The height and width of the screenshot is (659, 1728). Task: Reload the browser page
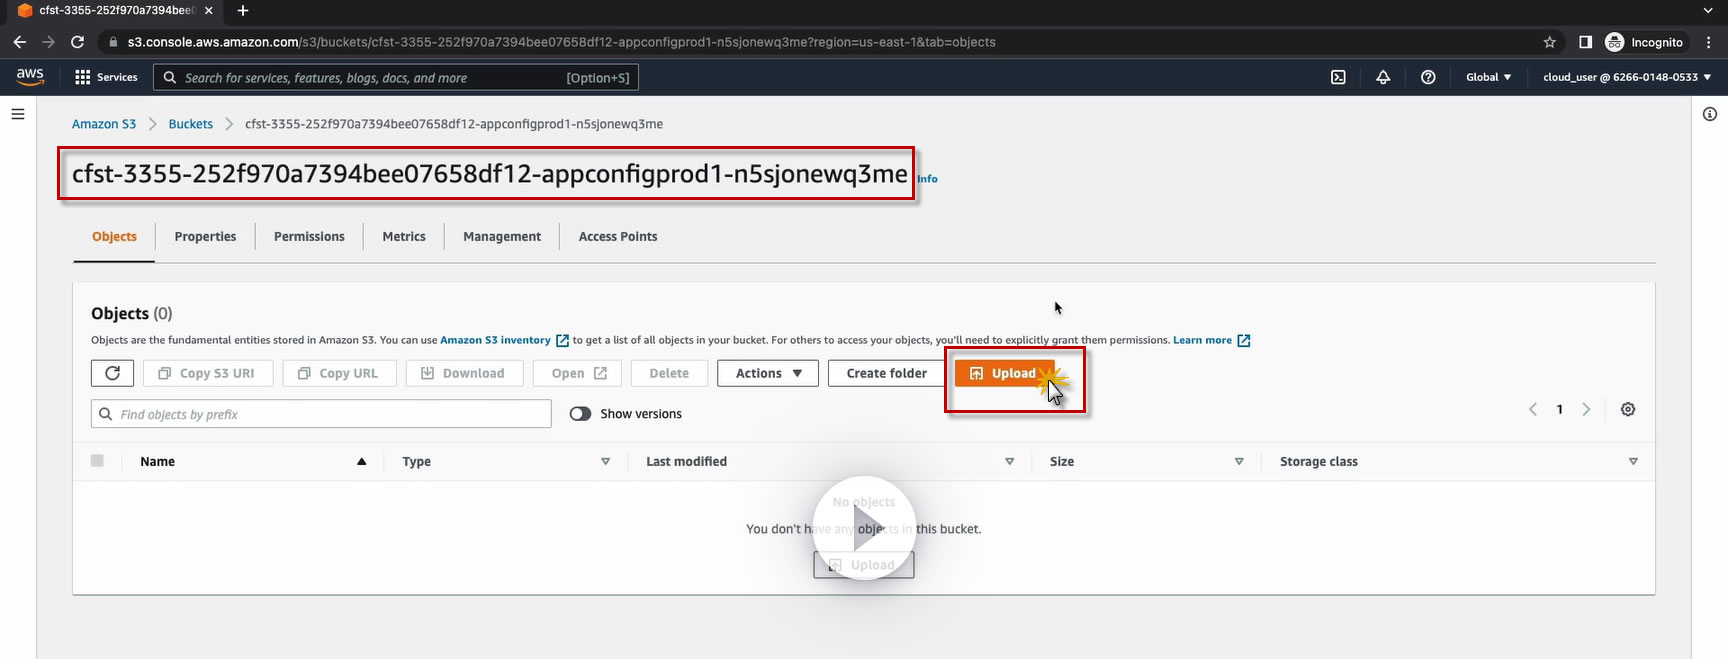[x=77, y=42]
